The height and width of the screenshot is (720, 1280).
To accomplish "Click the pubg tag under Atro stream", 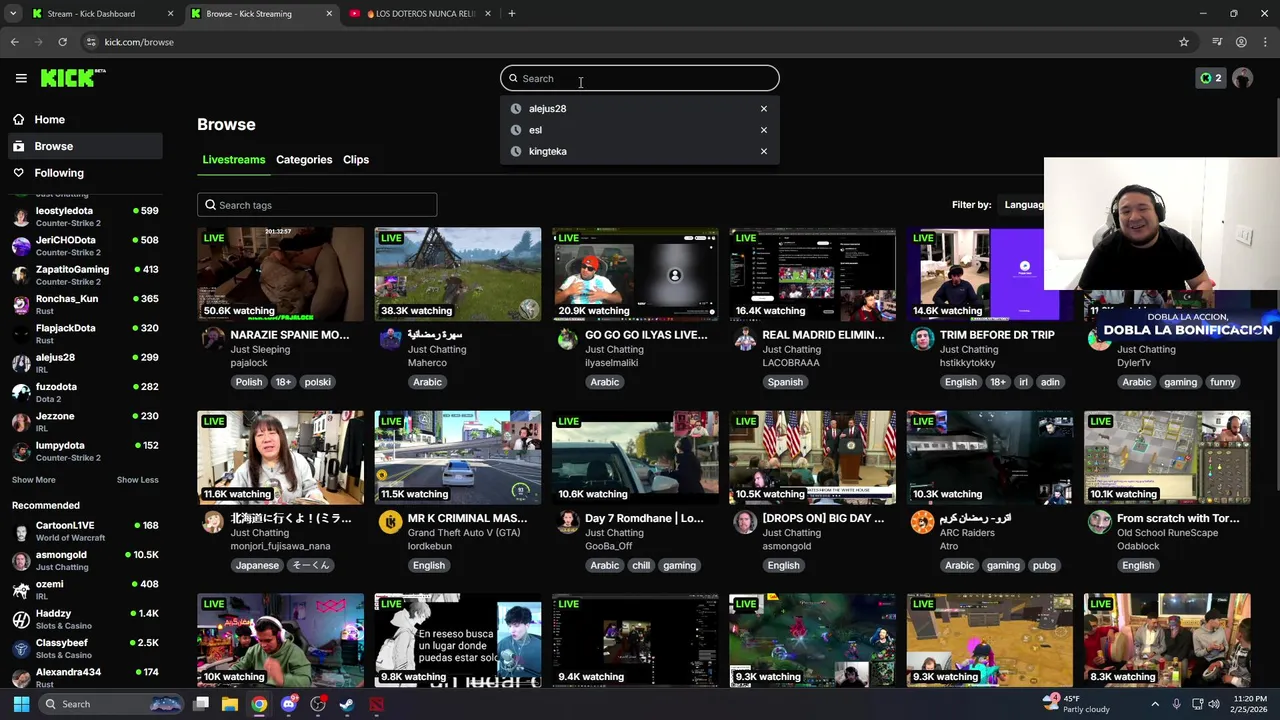I will click(1044, 565).
